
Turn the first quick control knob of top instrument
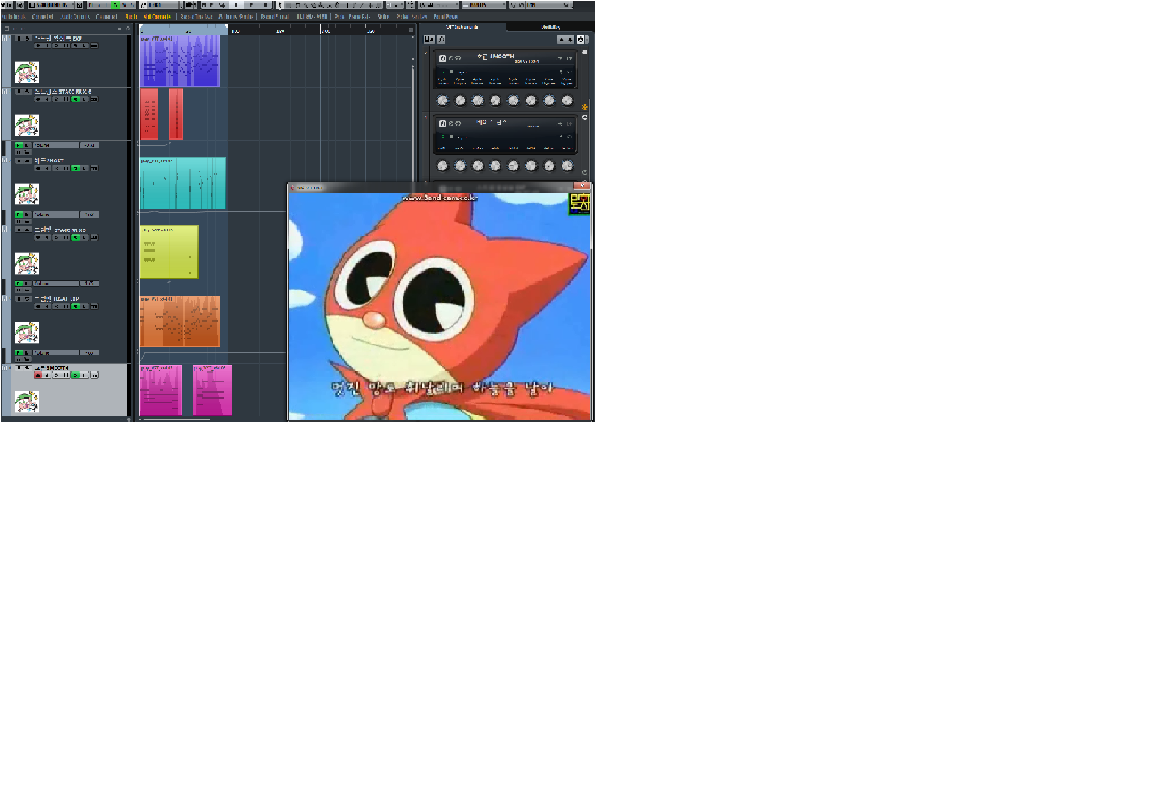[442, 100]
